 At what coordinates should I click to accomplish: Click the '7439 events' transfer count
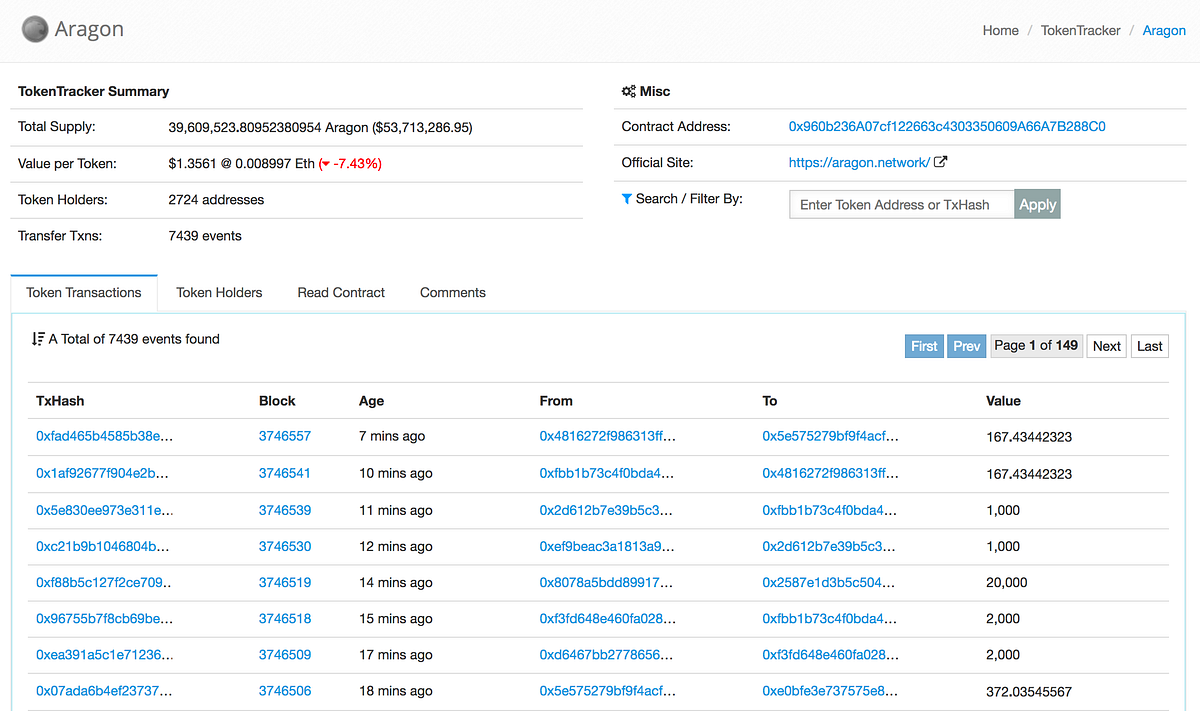tap(205, 236)
